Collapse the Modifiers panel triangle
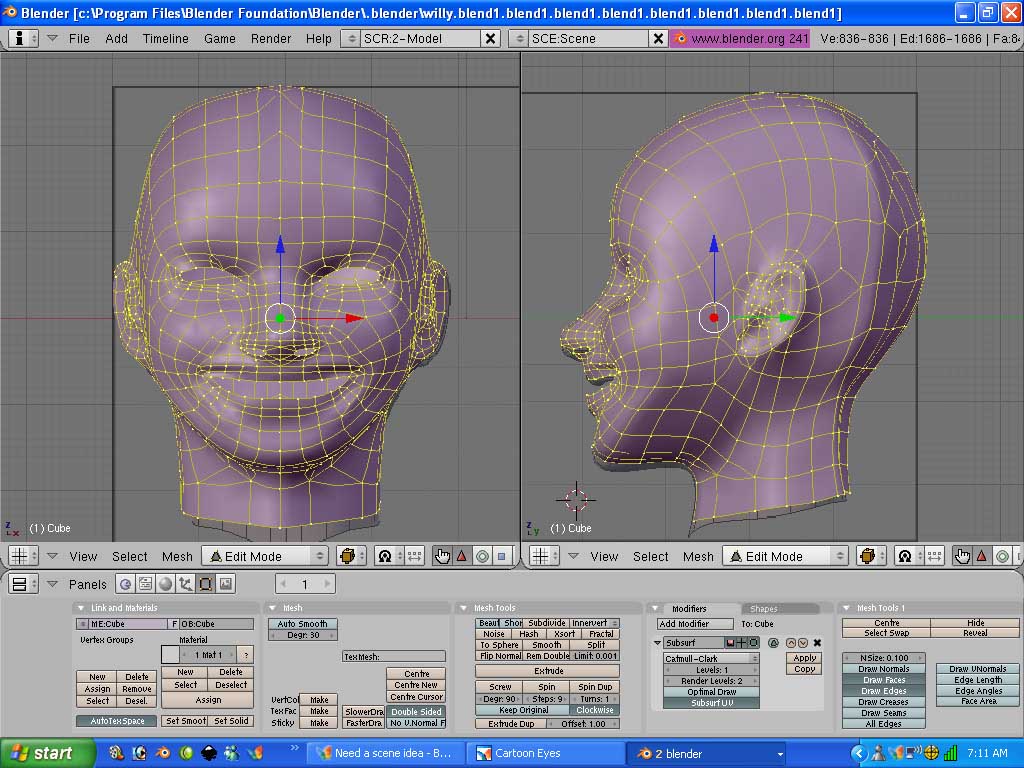The width and height of the screenshot is (1024, 768). coord(655,608)
